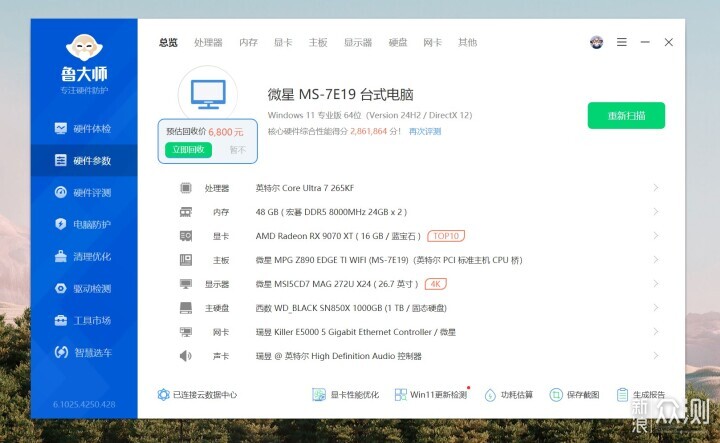Image resolution: width=720 pixels, height=443 pixels.
Task: Click the 6,800元 recycle price
Action: pyautogui.click(x=225, y=132)
